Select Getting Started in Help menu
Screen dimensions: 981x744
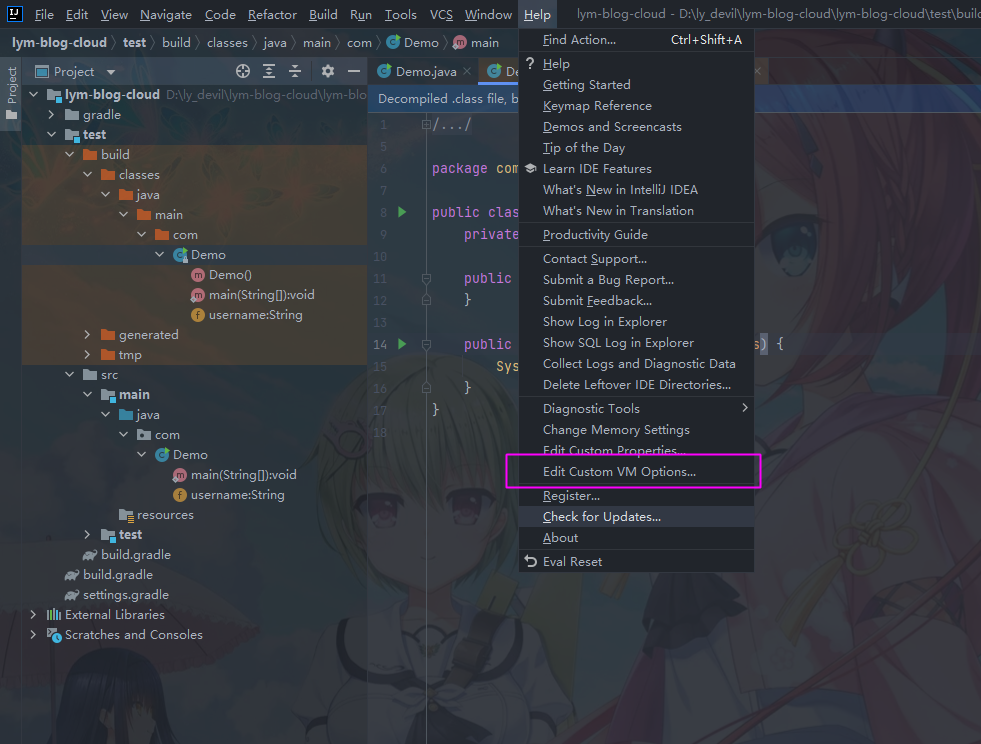636,84
